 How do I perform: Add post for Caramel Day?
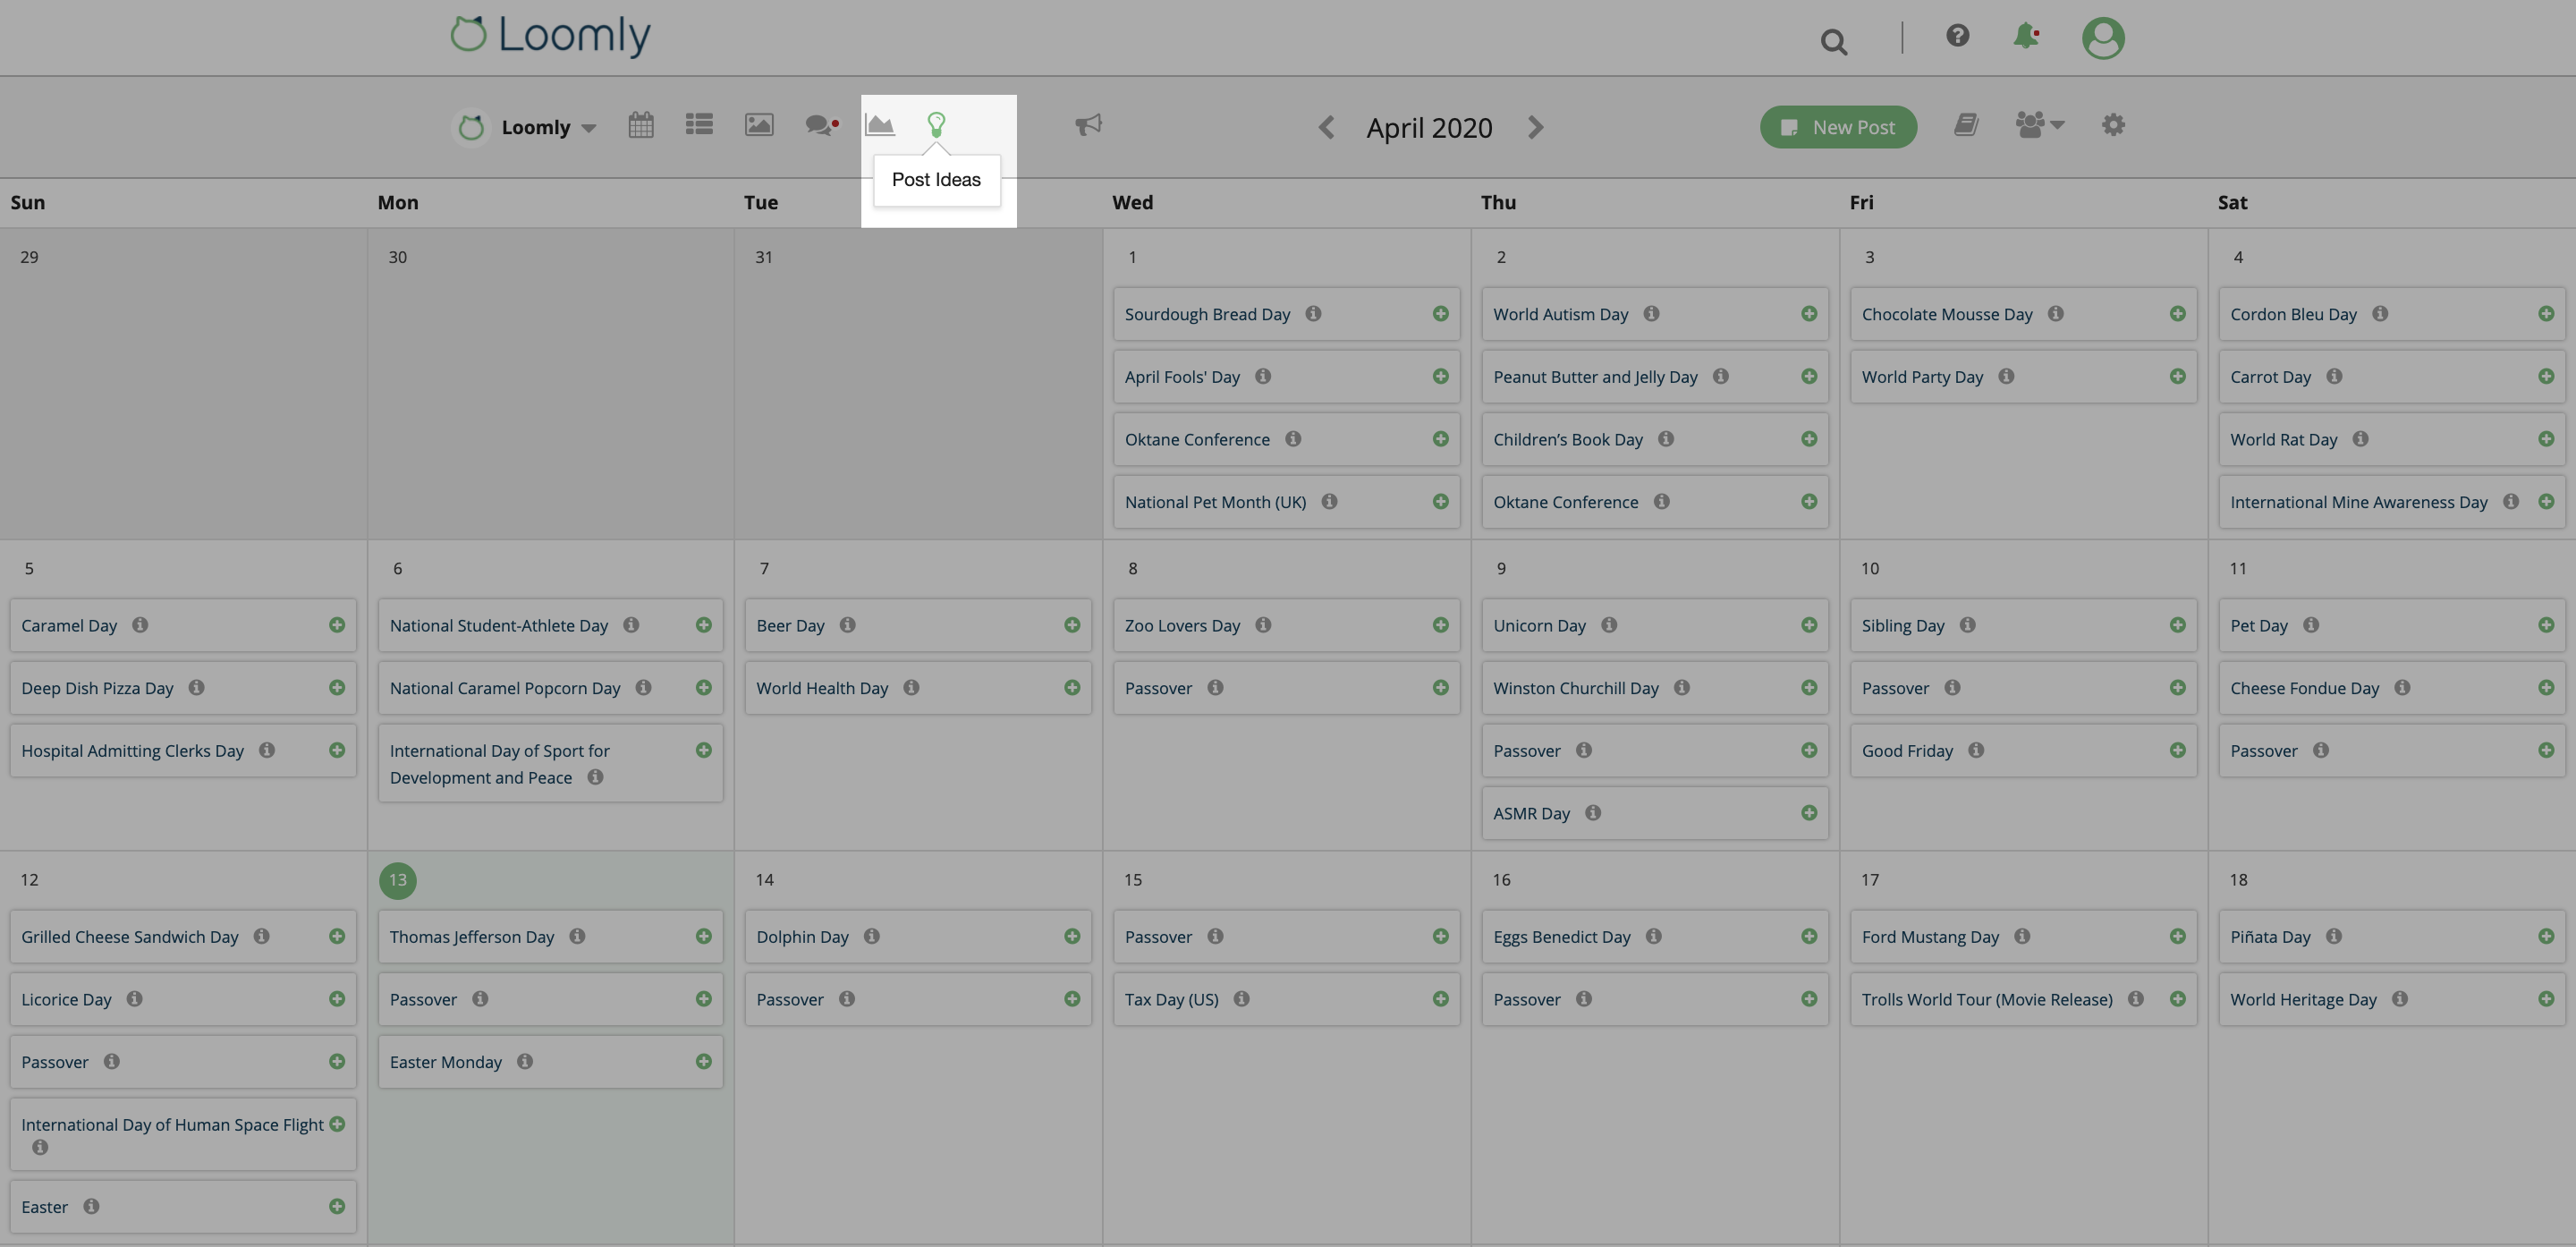(x=337, y=625)
